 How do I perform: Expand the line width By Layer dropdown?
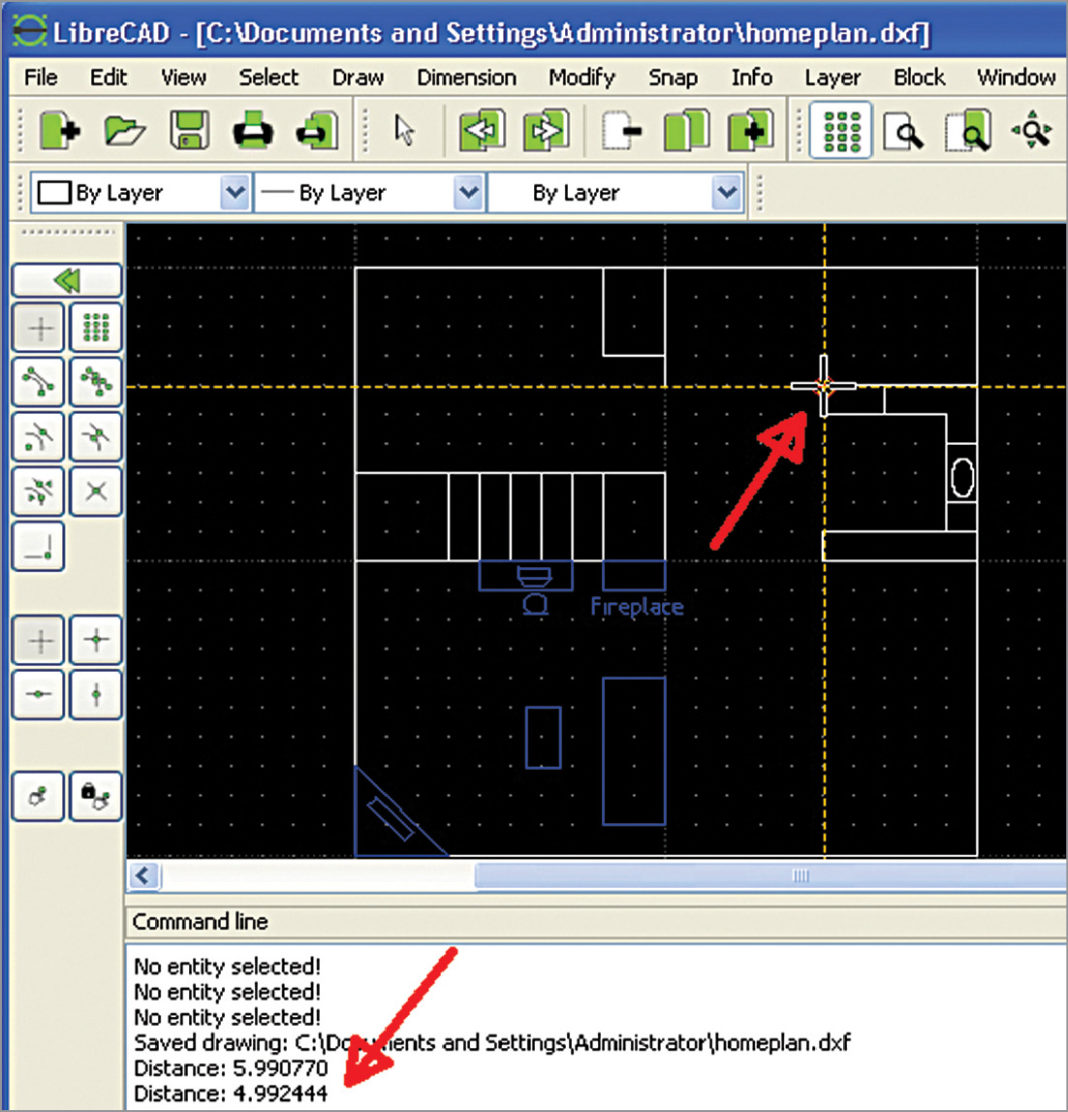[467, 192]
